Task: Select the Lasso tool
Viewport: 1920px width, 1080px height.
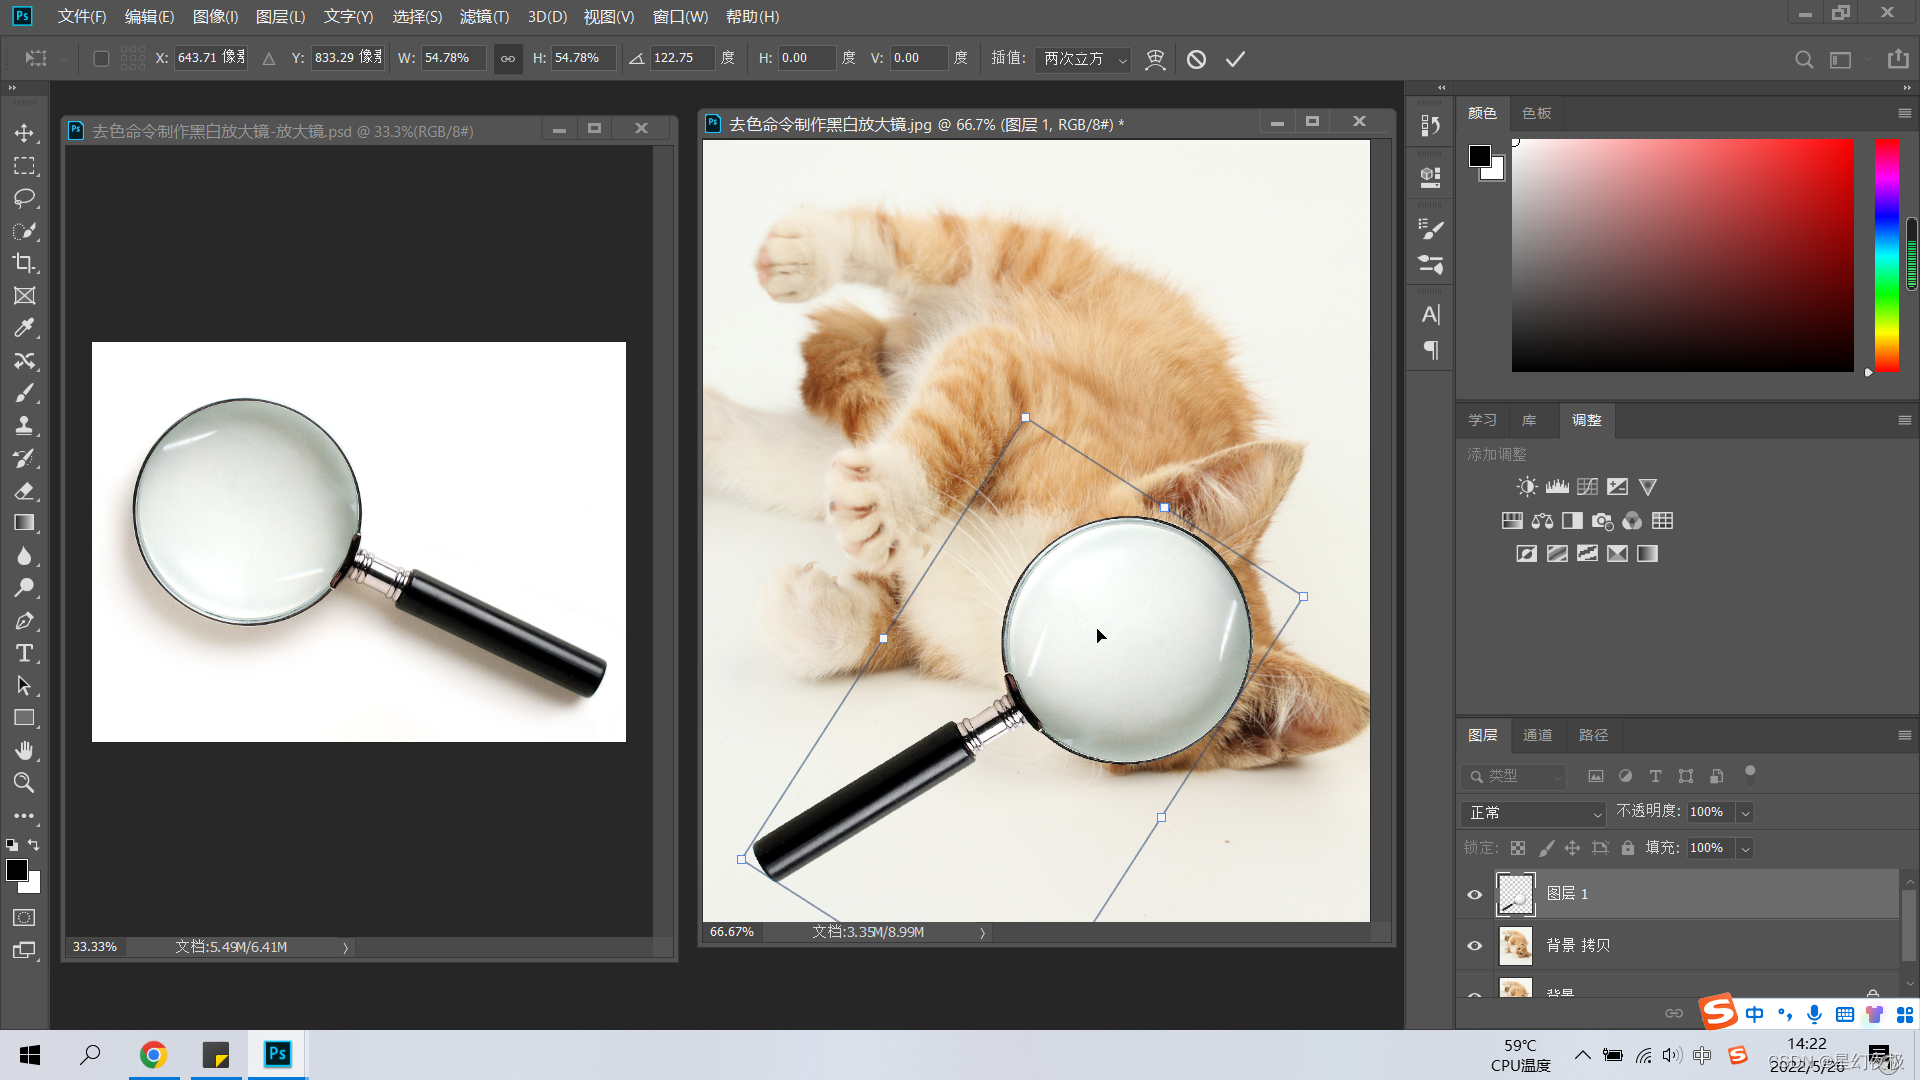Action: [x=24, y=198]
